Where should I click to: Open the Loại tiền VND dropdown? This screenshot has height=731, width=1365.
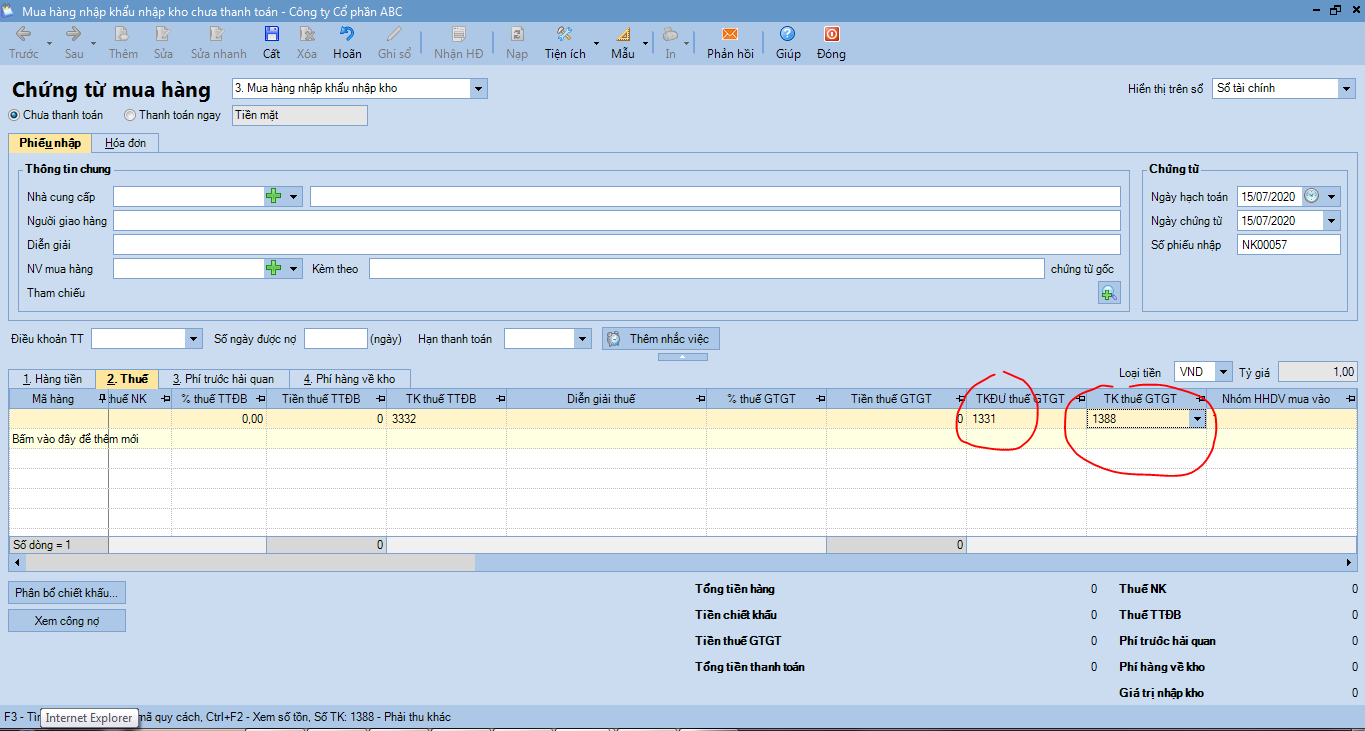[x=1224, y=372]
